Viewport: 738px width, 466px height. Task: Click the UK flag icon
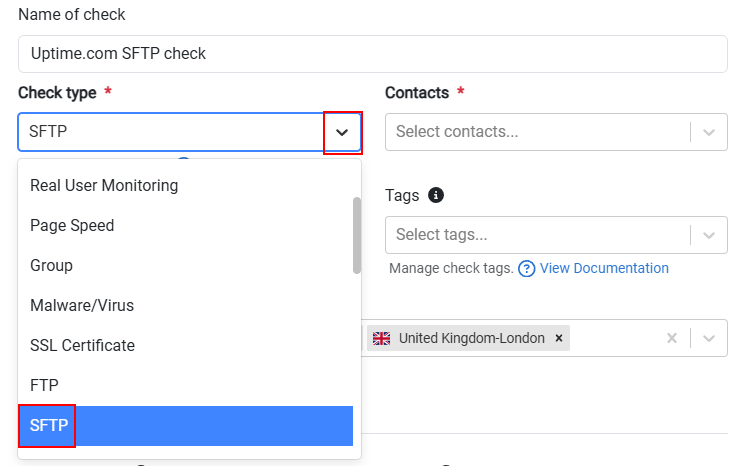tap(381, 338)
